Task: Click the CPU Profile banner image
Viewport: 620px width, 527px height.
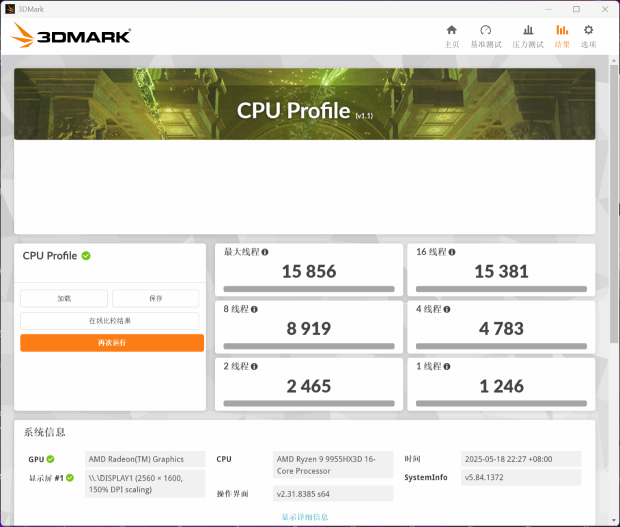Action: click(x=304, y=104)
